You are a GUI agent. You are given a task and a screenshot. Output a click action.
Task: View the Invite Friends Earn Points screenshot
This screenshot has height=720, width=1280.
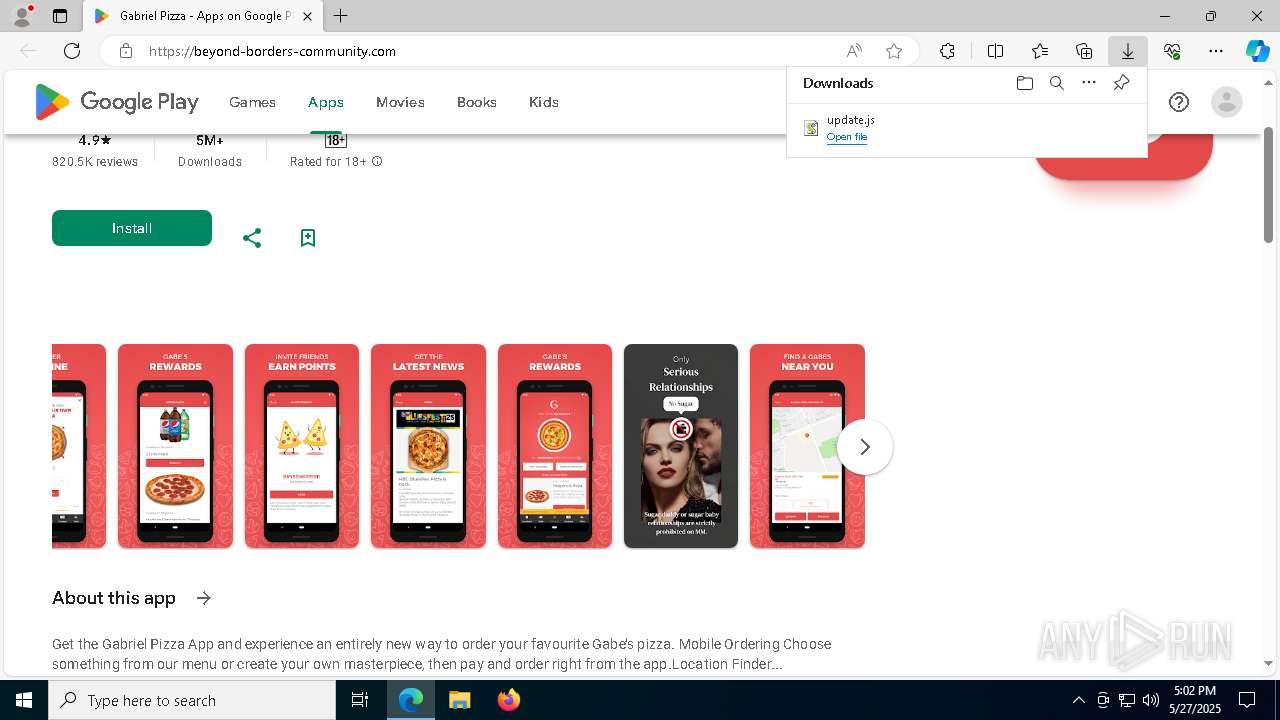(302, 446)
